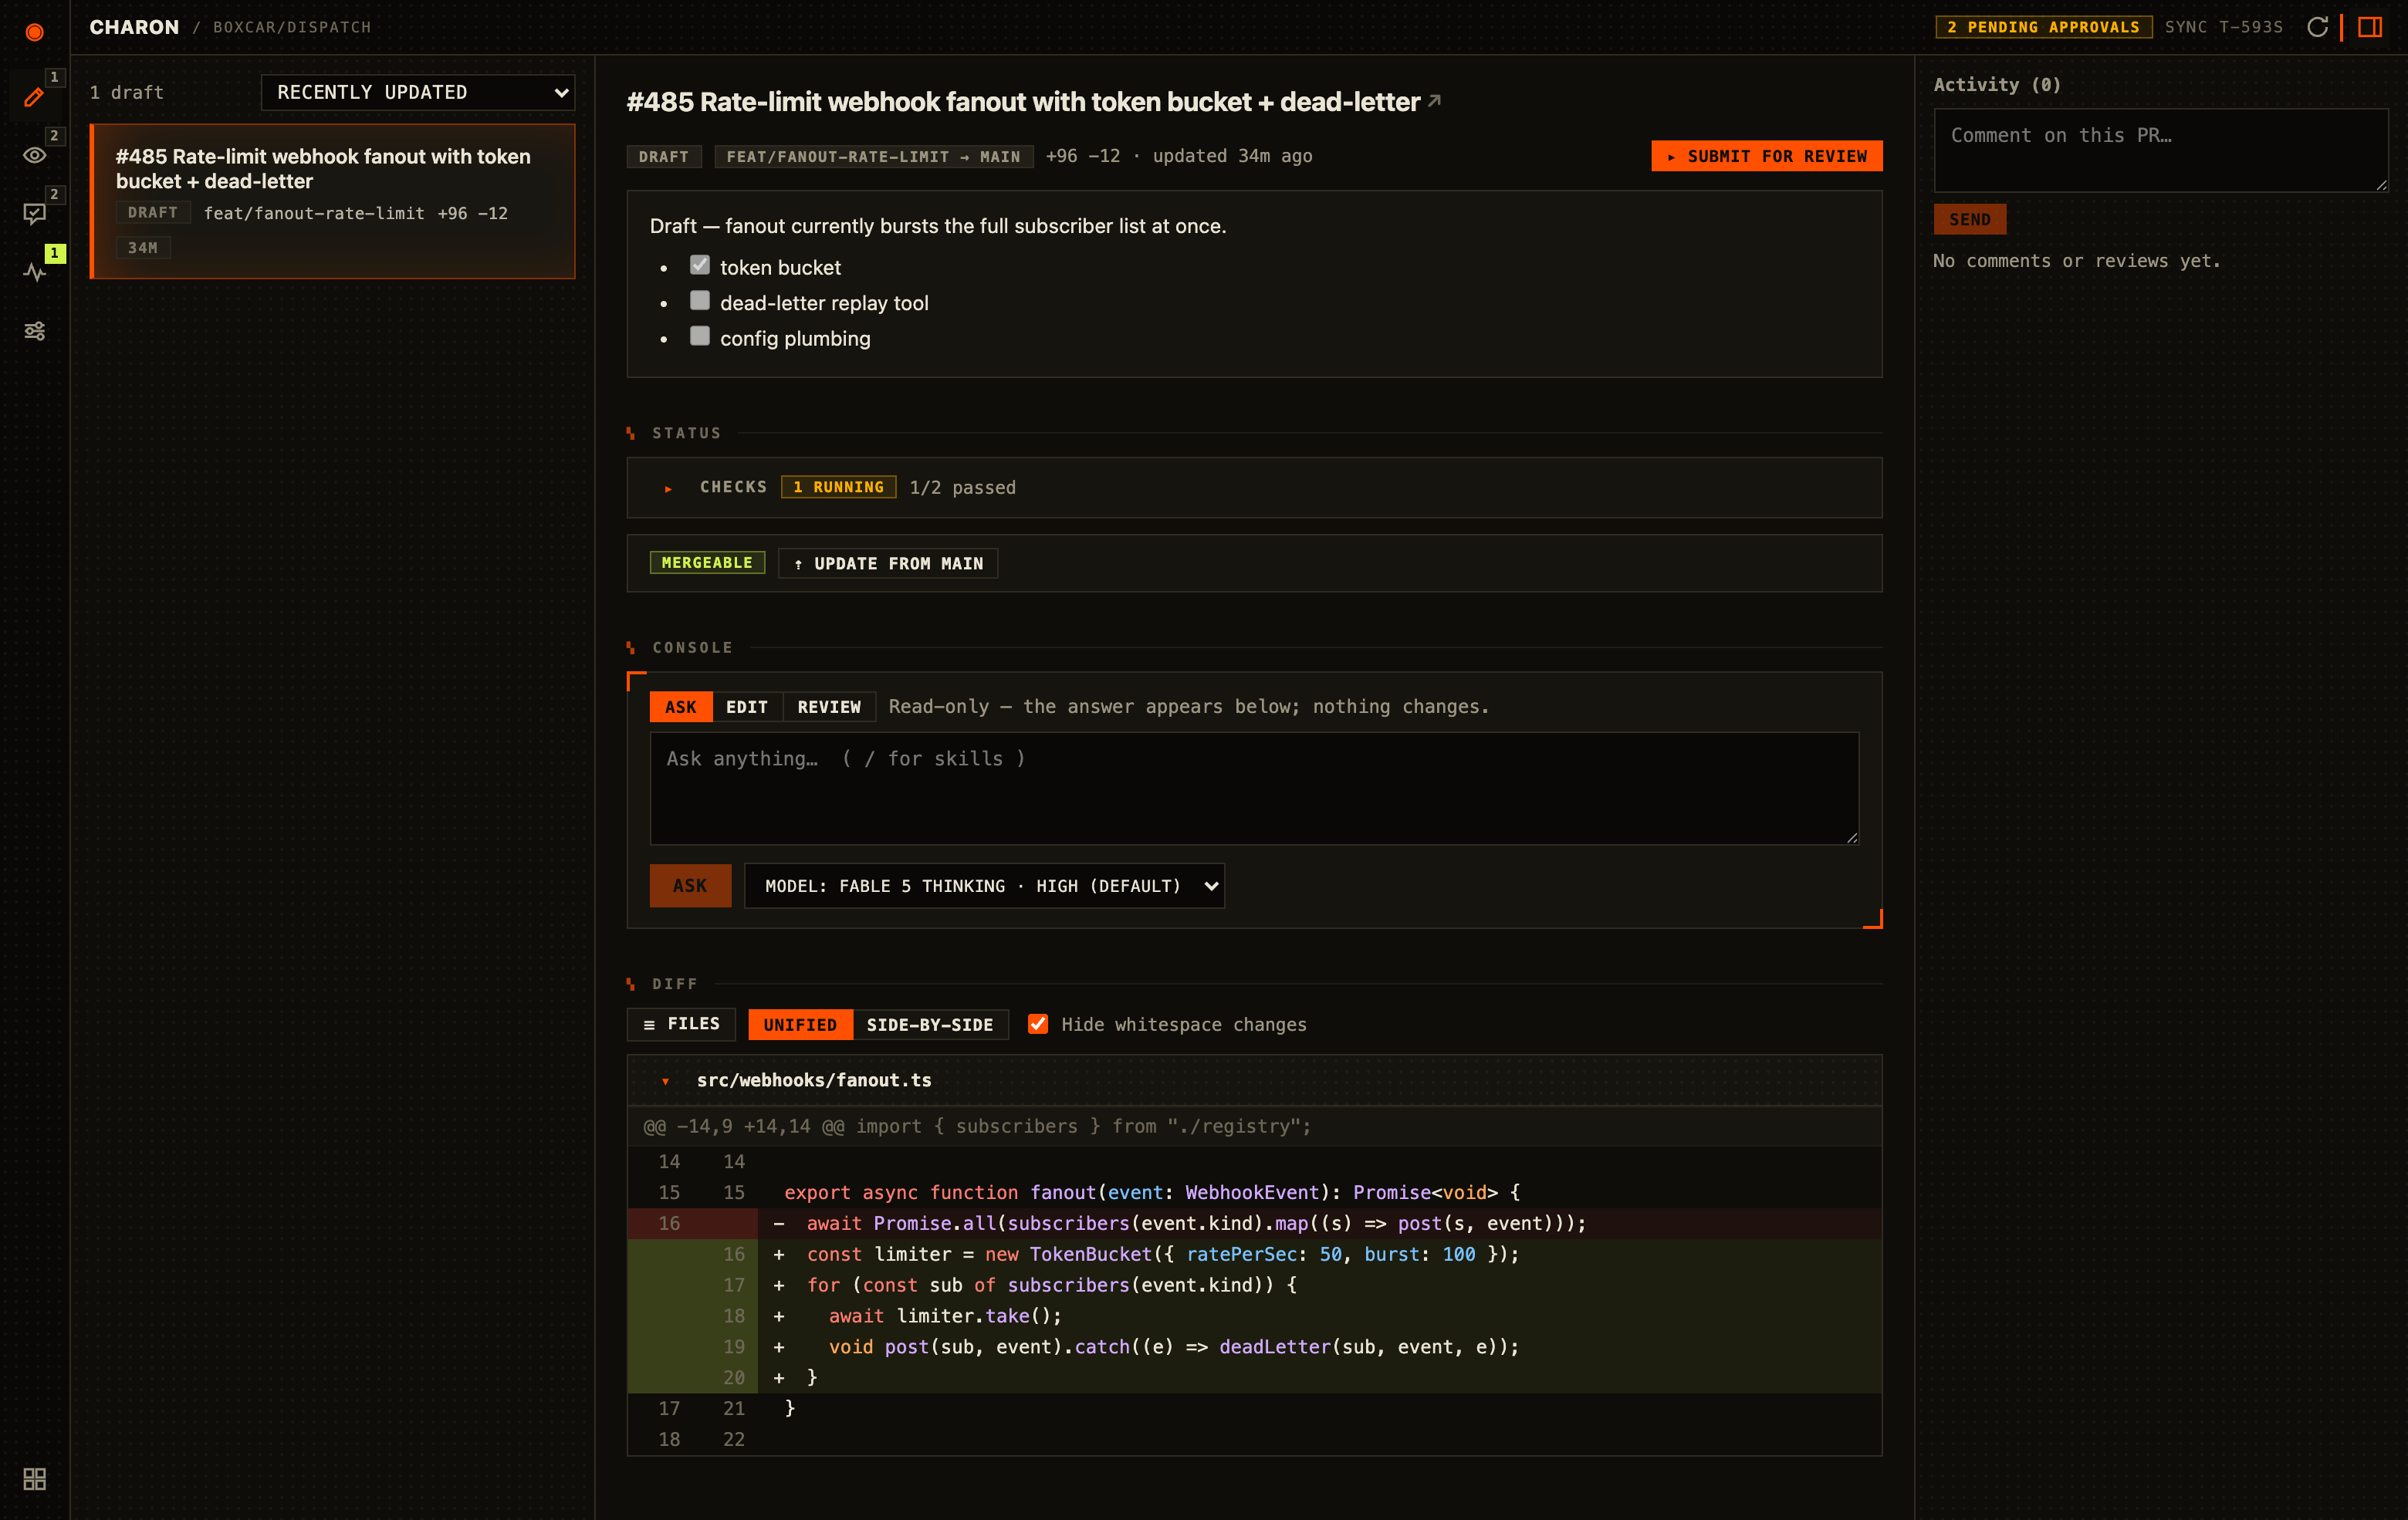The width and height of the screenshot is (2408, 1520).
Task: Toggle the token bucket checkbox
Action: 700,265
